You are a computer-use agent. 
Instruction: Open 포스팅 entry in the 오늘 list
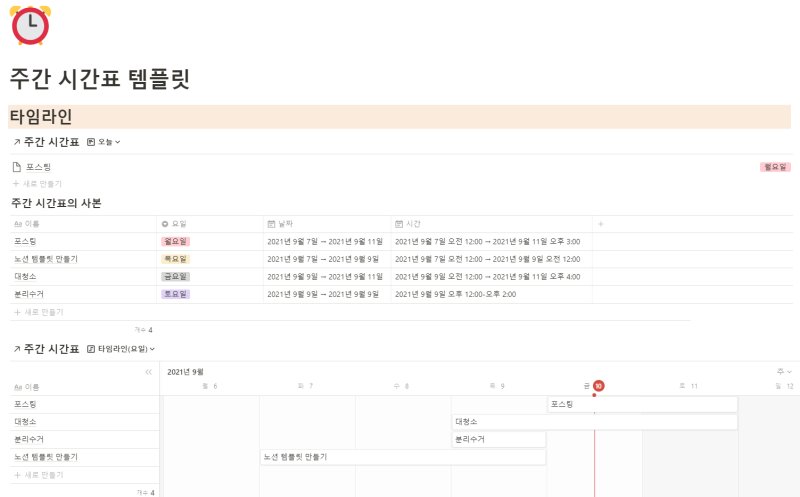(x=38, y=167)
